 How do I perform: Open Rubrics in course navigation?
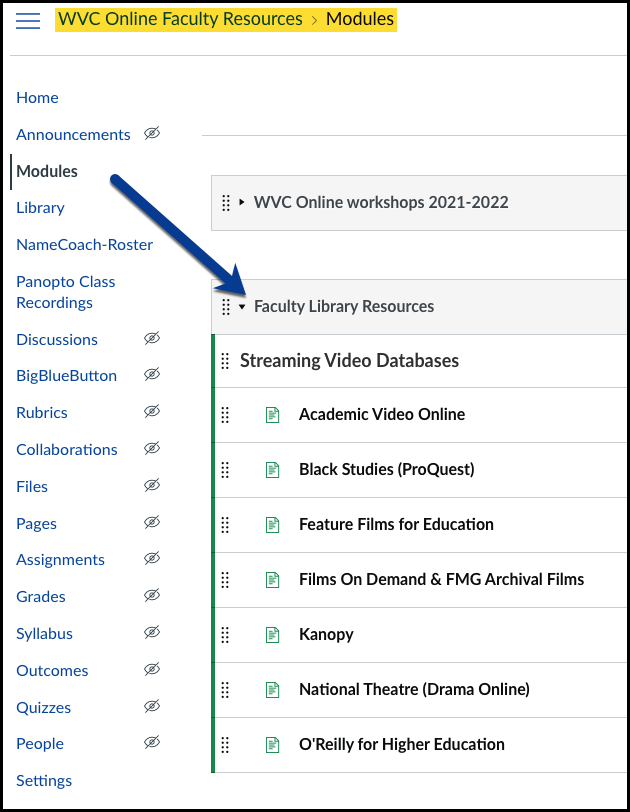[42, 413]
